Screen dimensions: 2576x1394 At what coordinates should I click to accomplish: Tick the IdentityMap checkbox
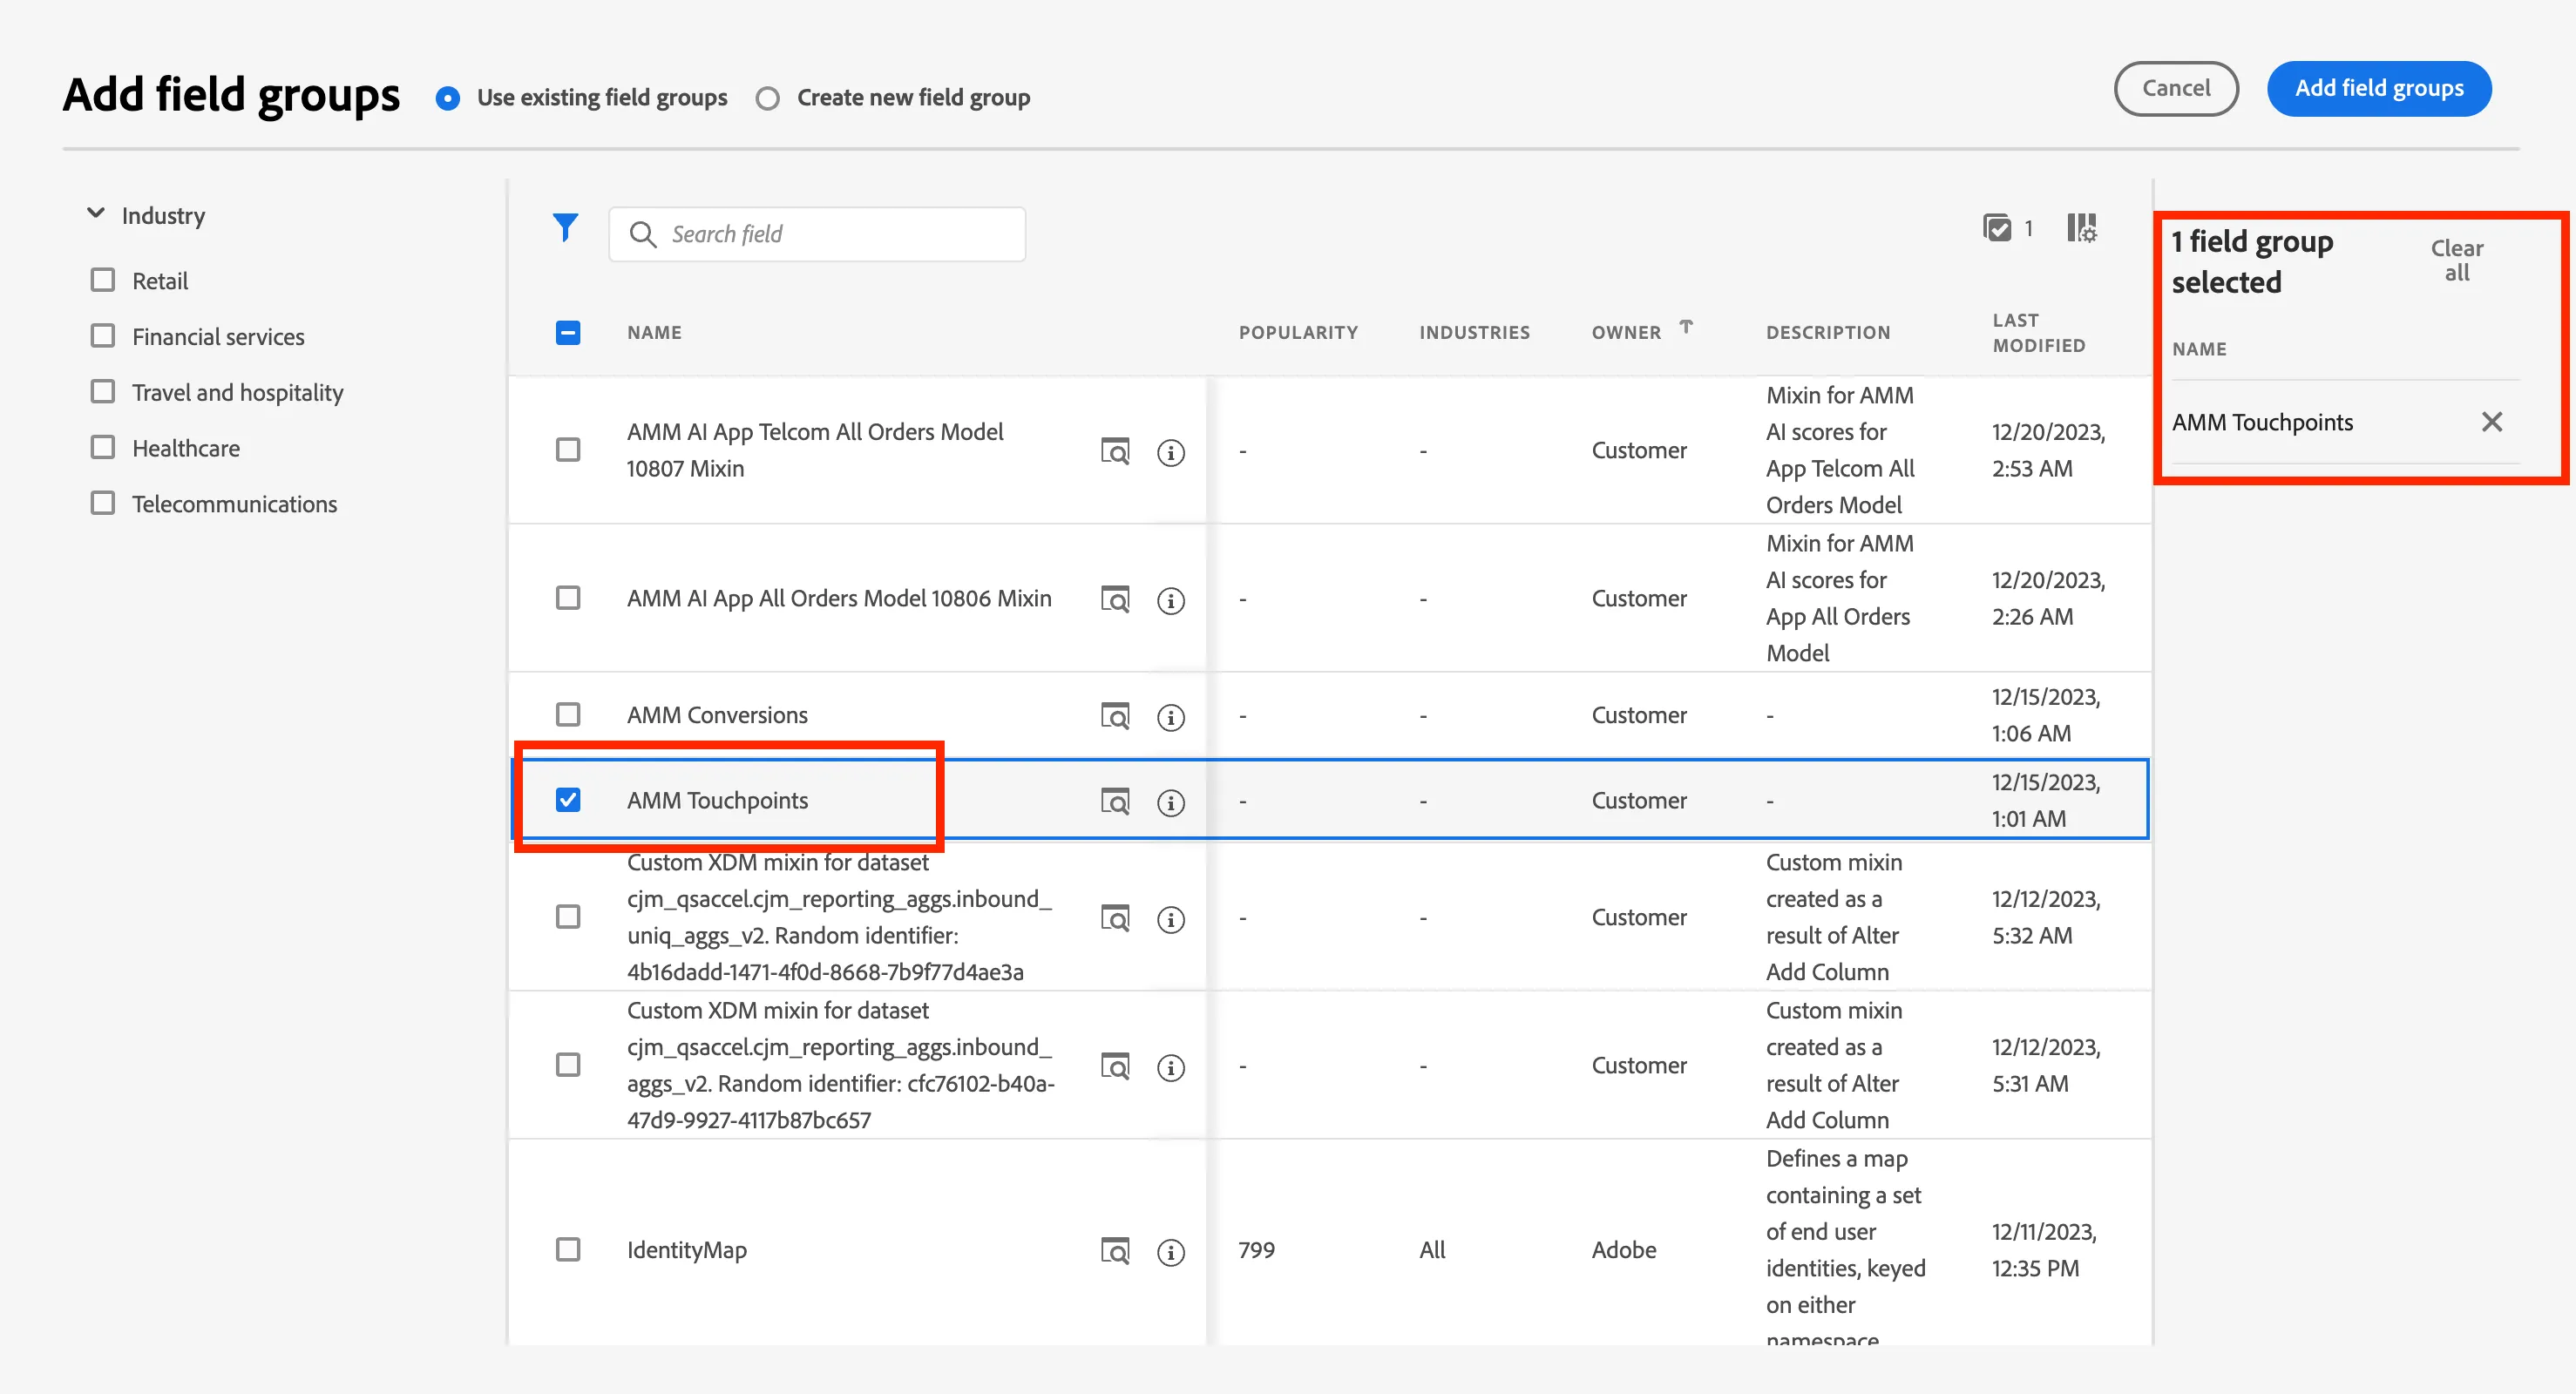pos(568,1249)
